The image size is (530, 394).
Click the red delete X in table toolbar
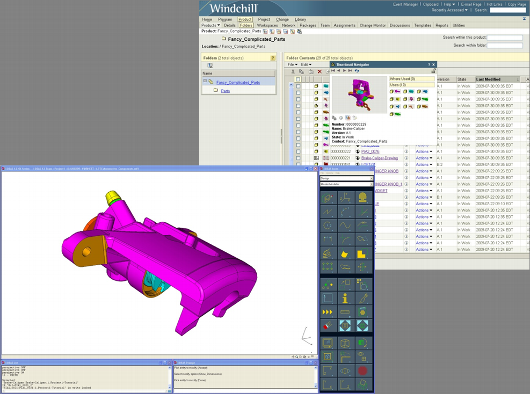click(x=319, y=72)
